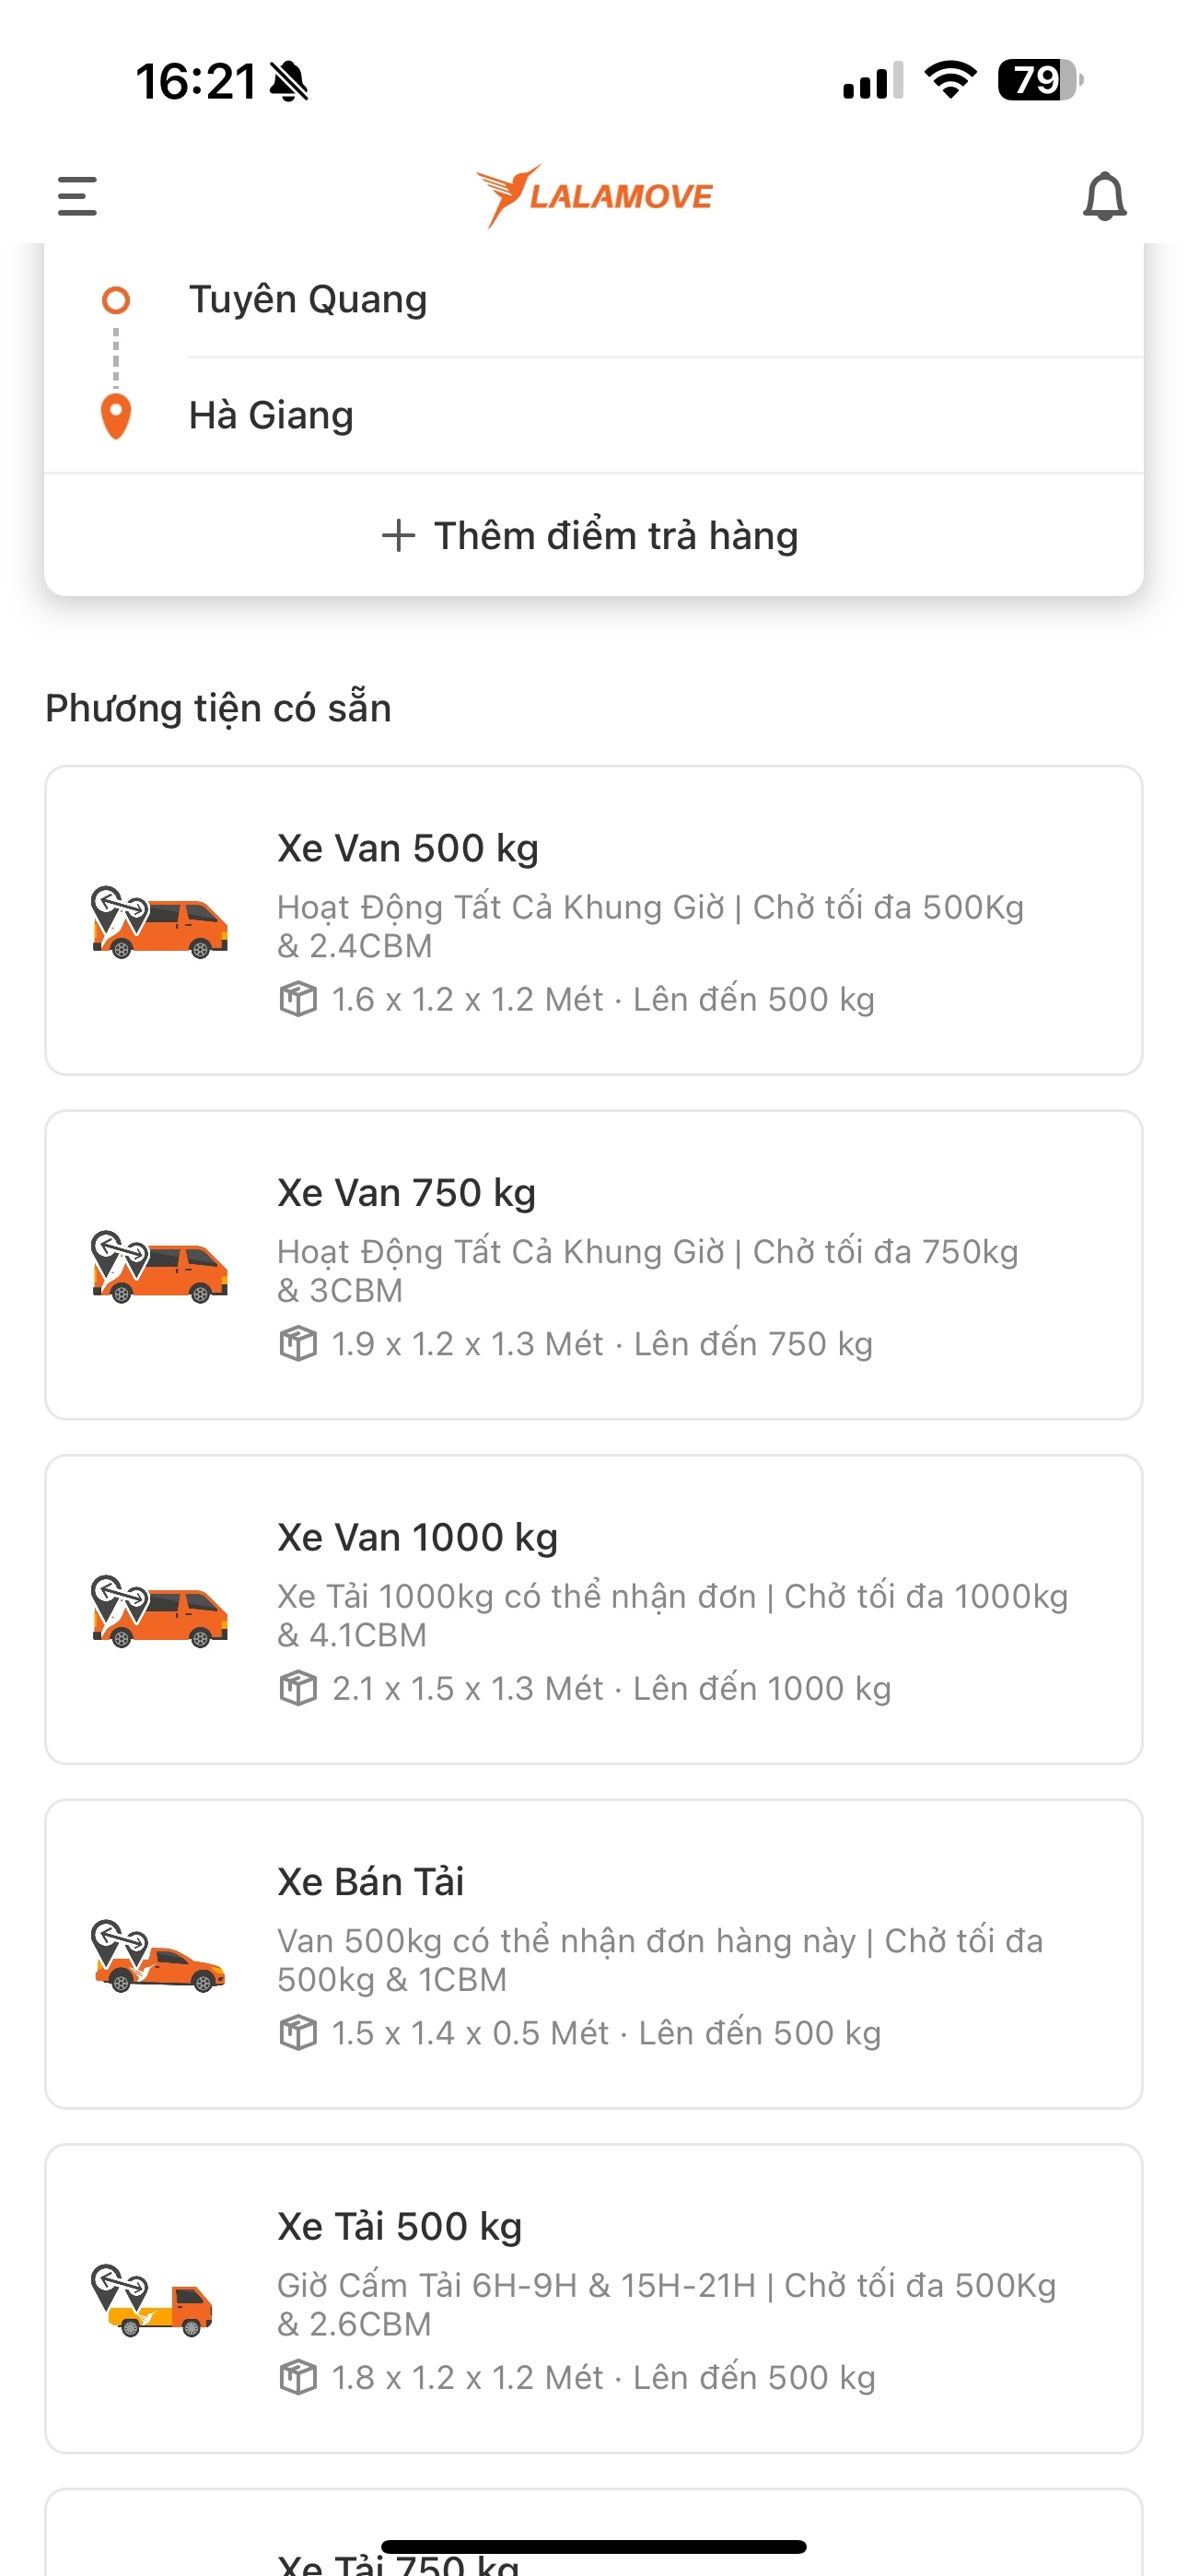Choose the Xe Van 1000 kg card
Screen dimensions: 1188x2576
(x=594, y=1610)
